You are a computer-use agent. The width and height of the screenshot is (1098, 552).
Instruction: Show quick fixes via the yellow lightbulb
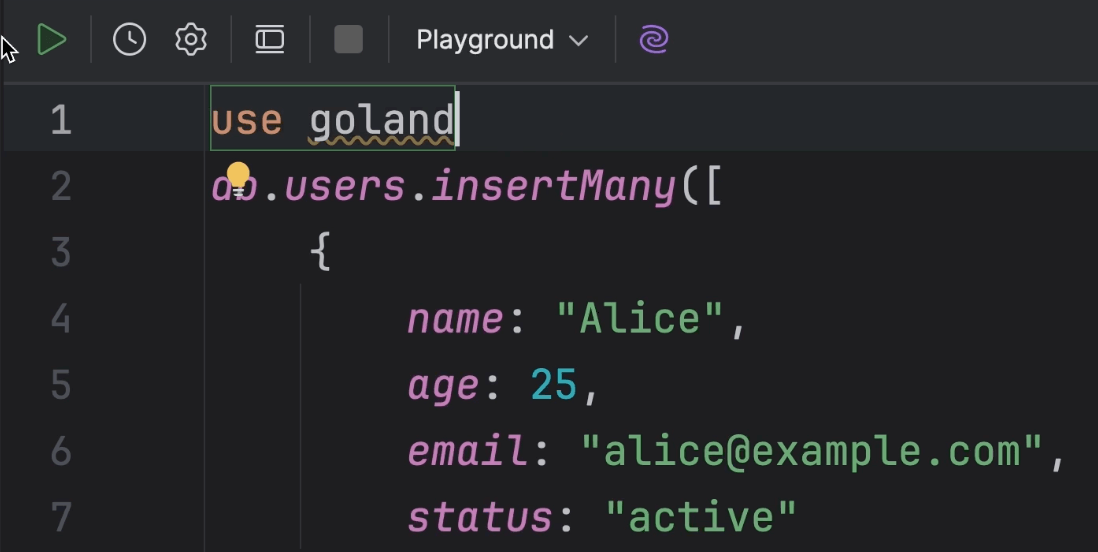[237, 177]
